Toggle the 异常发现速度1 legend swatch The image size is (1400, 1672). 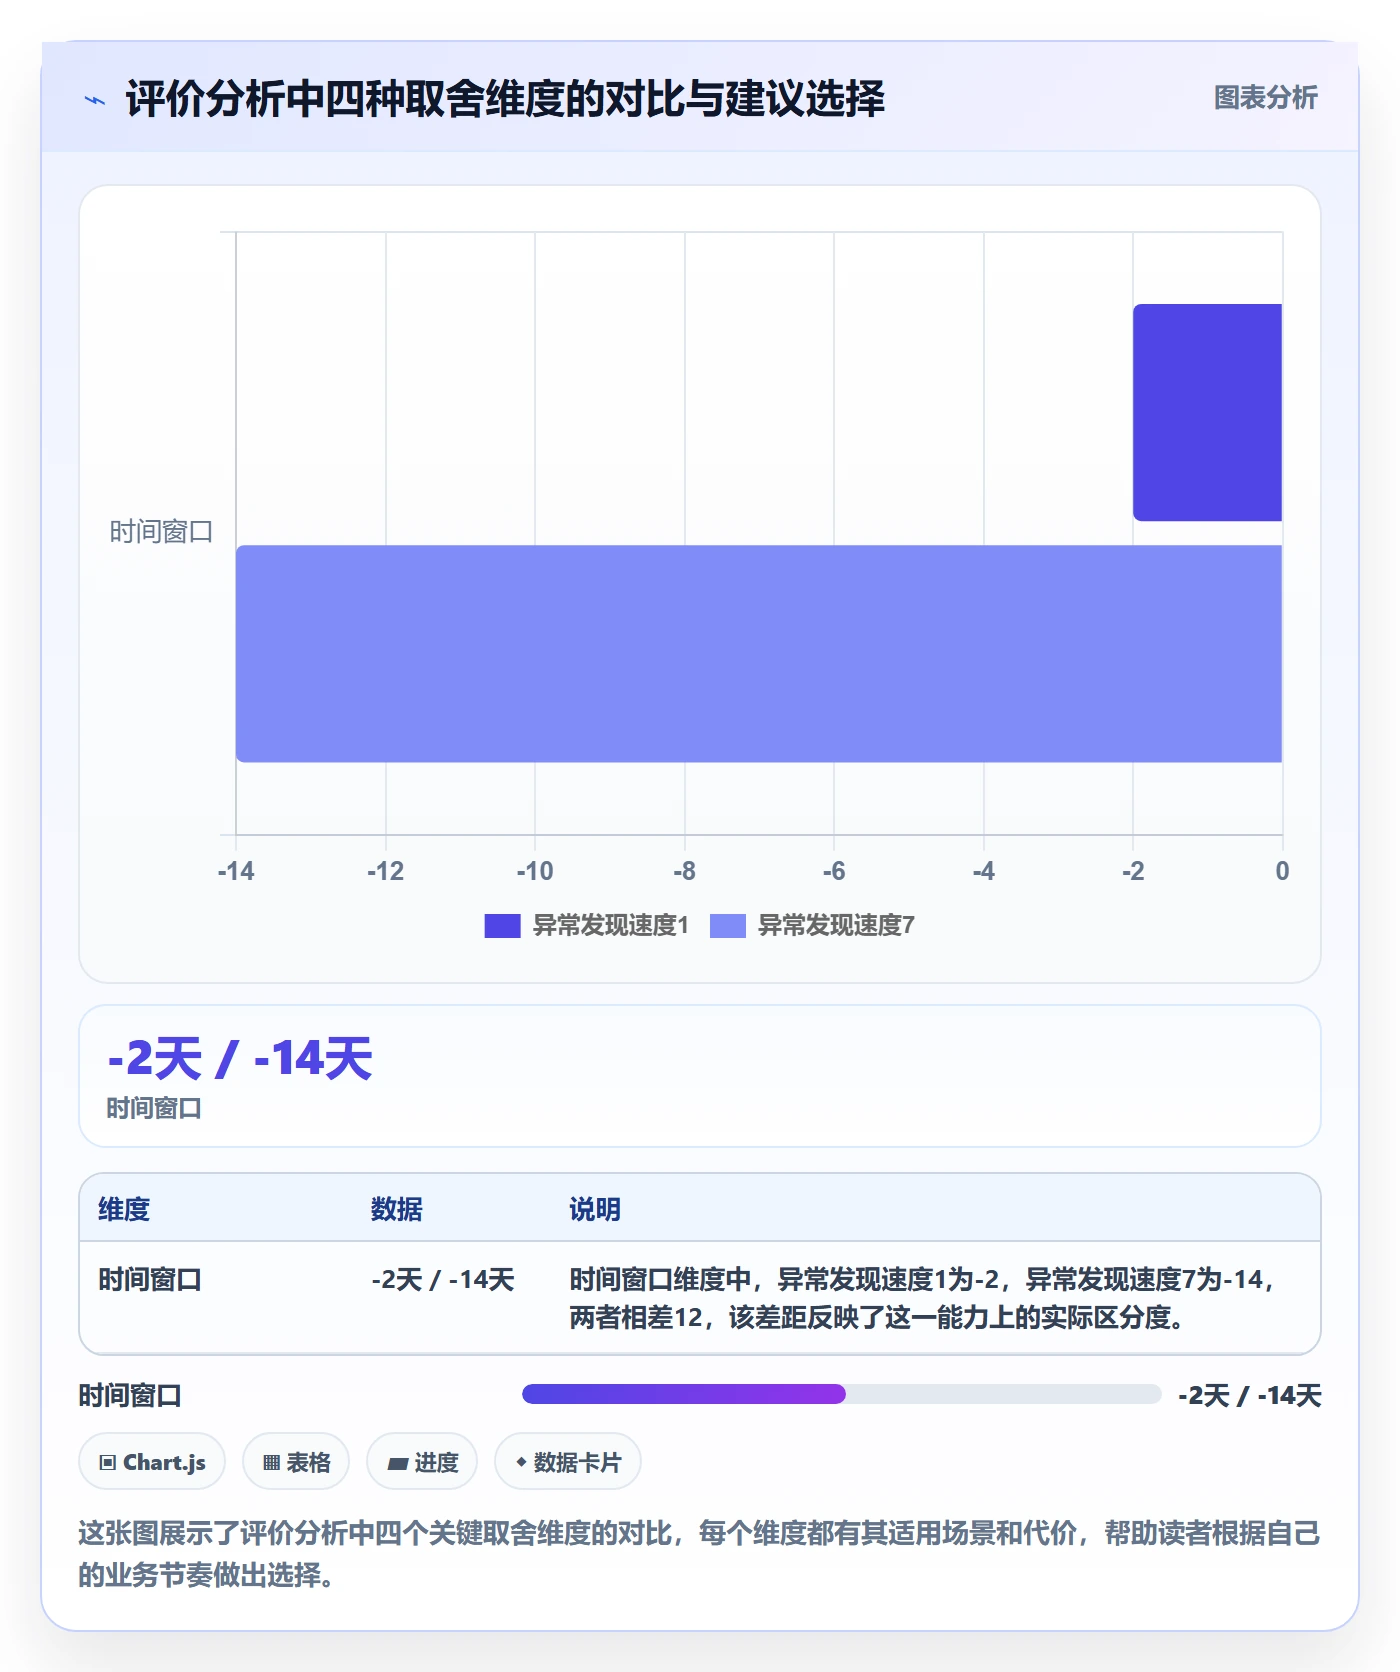pyautogui.click(x=502, y=926)
